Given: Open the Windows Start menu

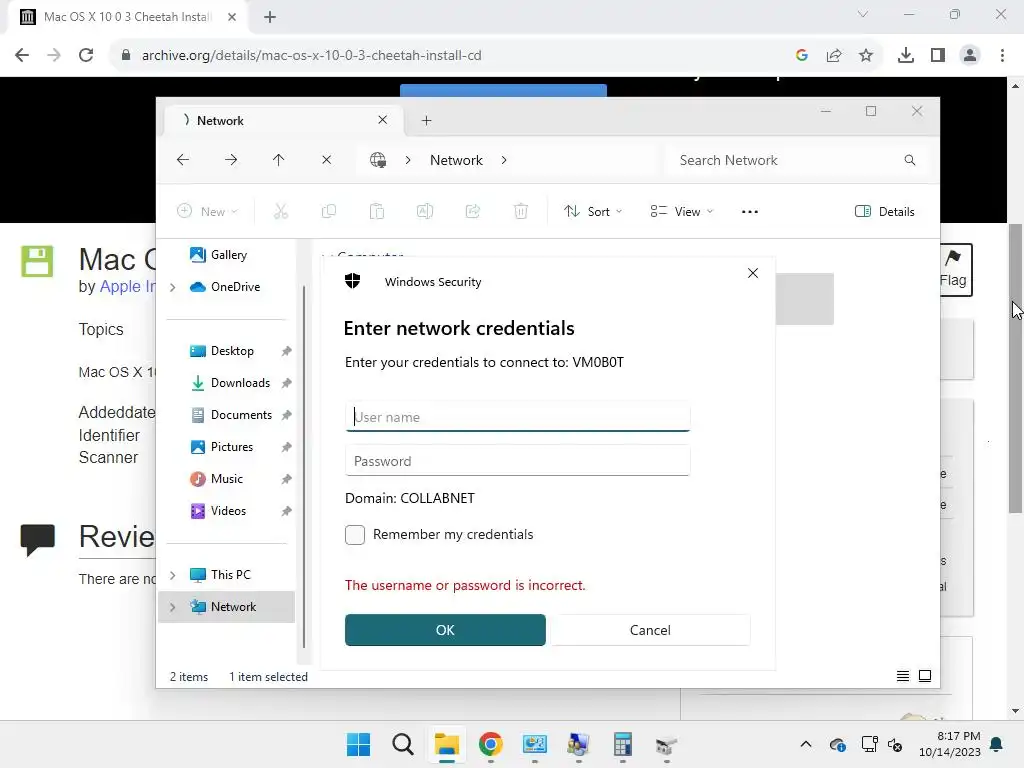Looking at the screenshot, I should tap(359, 744).
